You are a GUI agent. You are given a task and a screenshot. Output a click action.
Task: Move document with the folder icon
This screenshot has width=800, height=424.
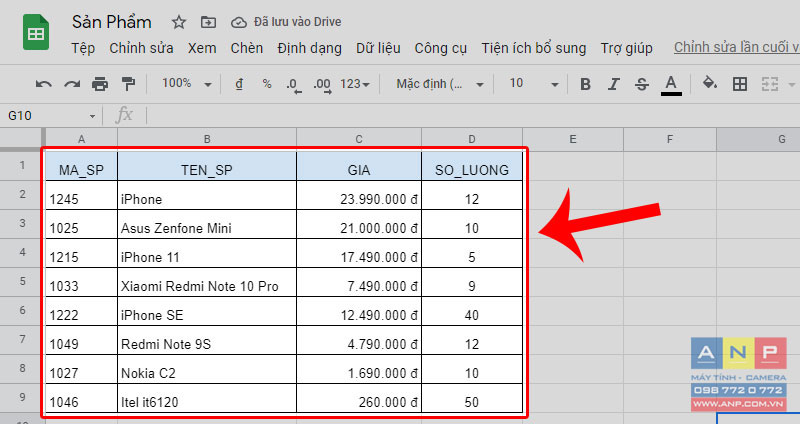click(208, 22)
